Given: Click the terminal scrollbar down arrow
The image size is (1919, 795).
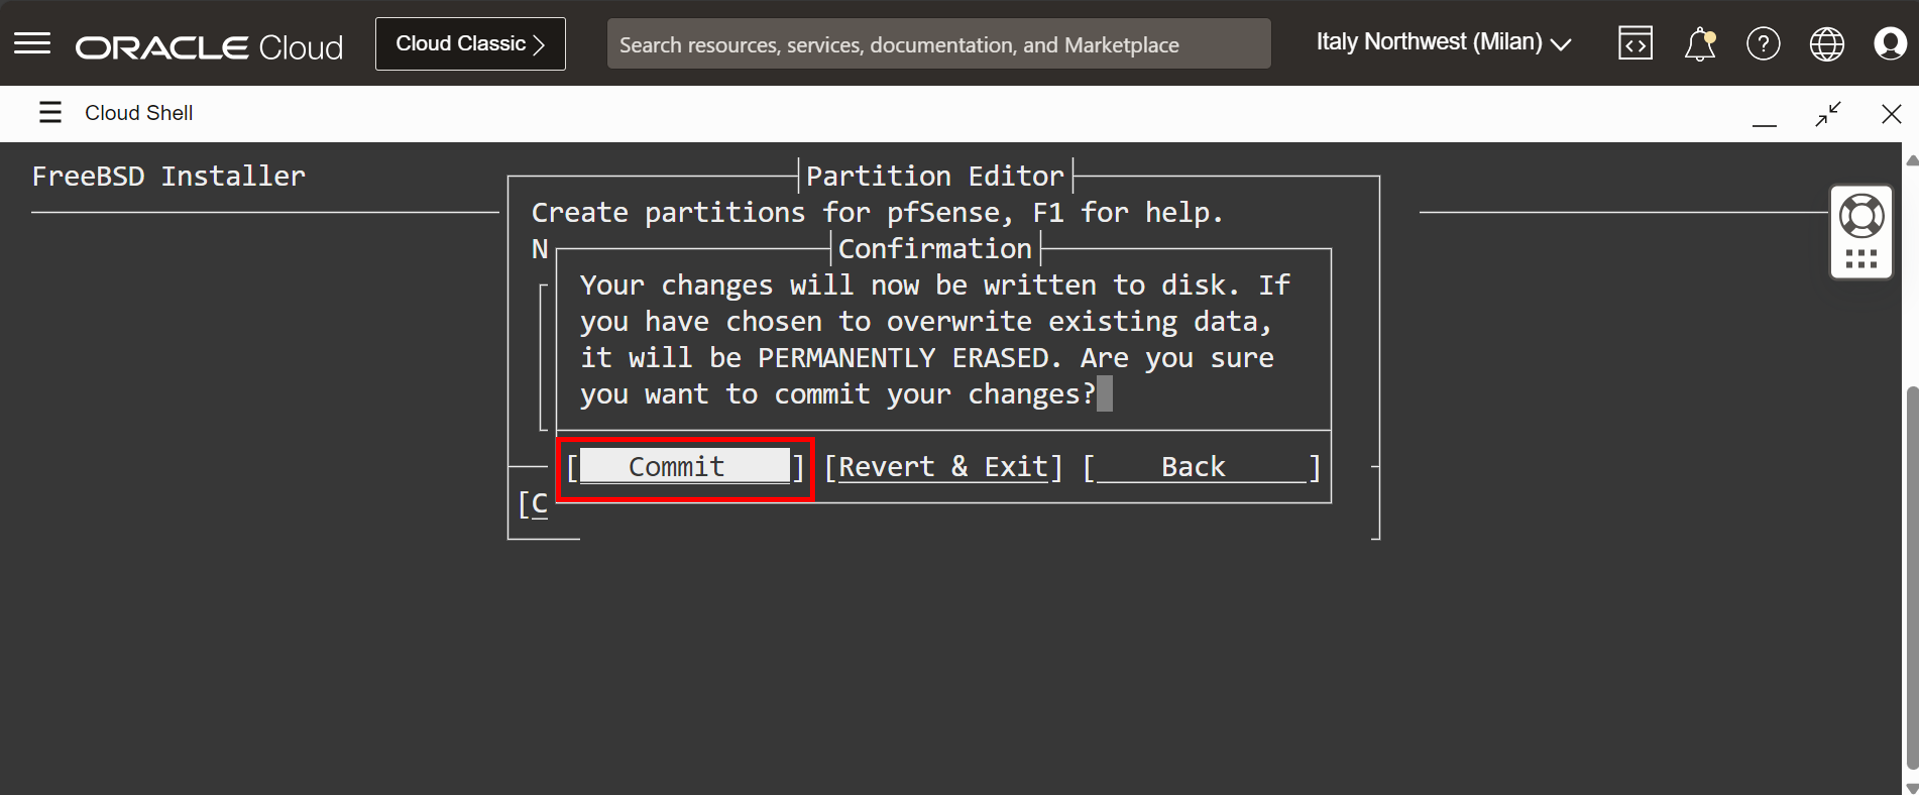Looking at the screenshot, I should point(1911,788).
